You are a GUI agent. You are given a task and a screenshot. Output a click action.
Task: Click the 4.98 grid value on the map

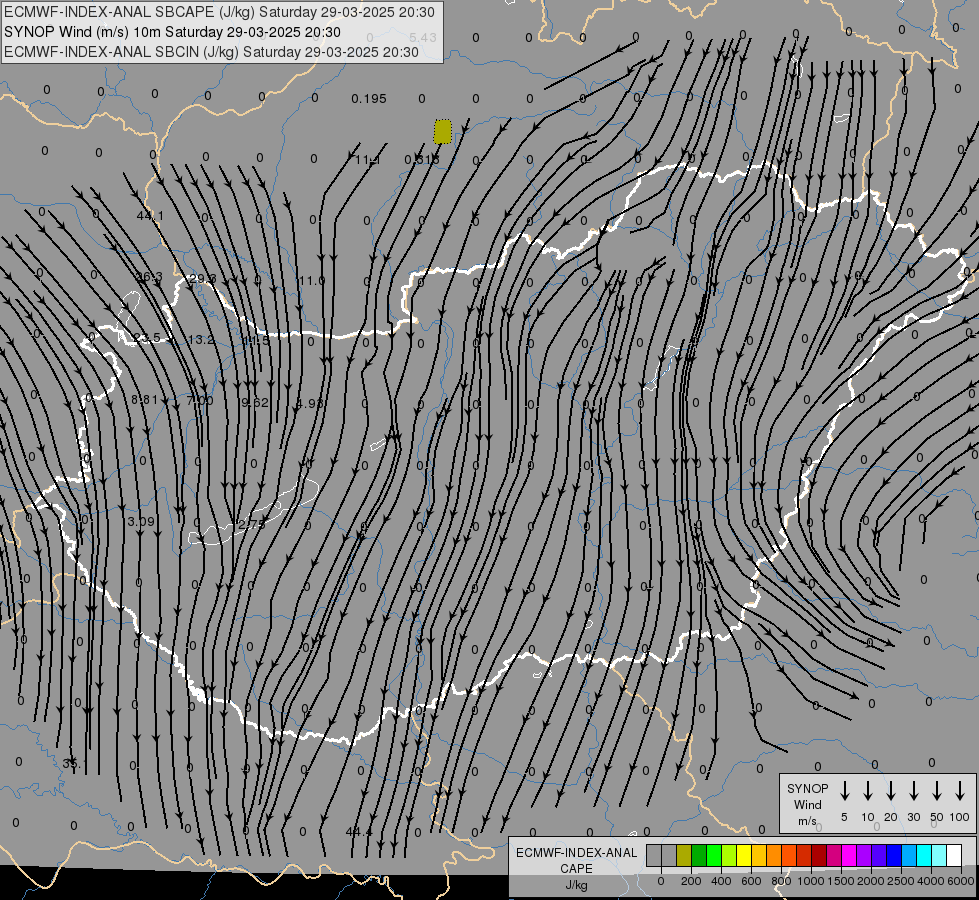[x=310, y=403]
